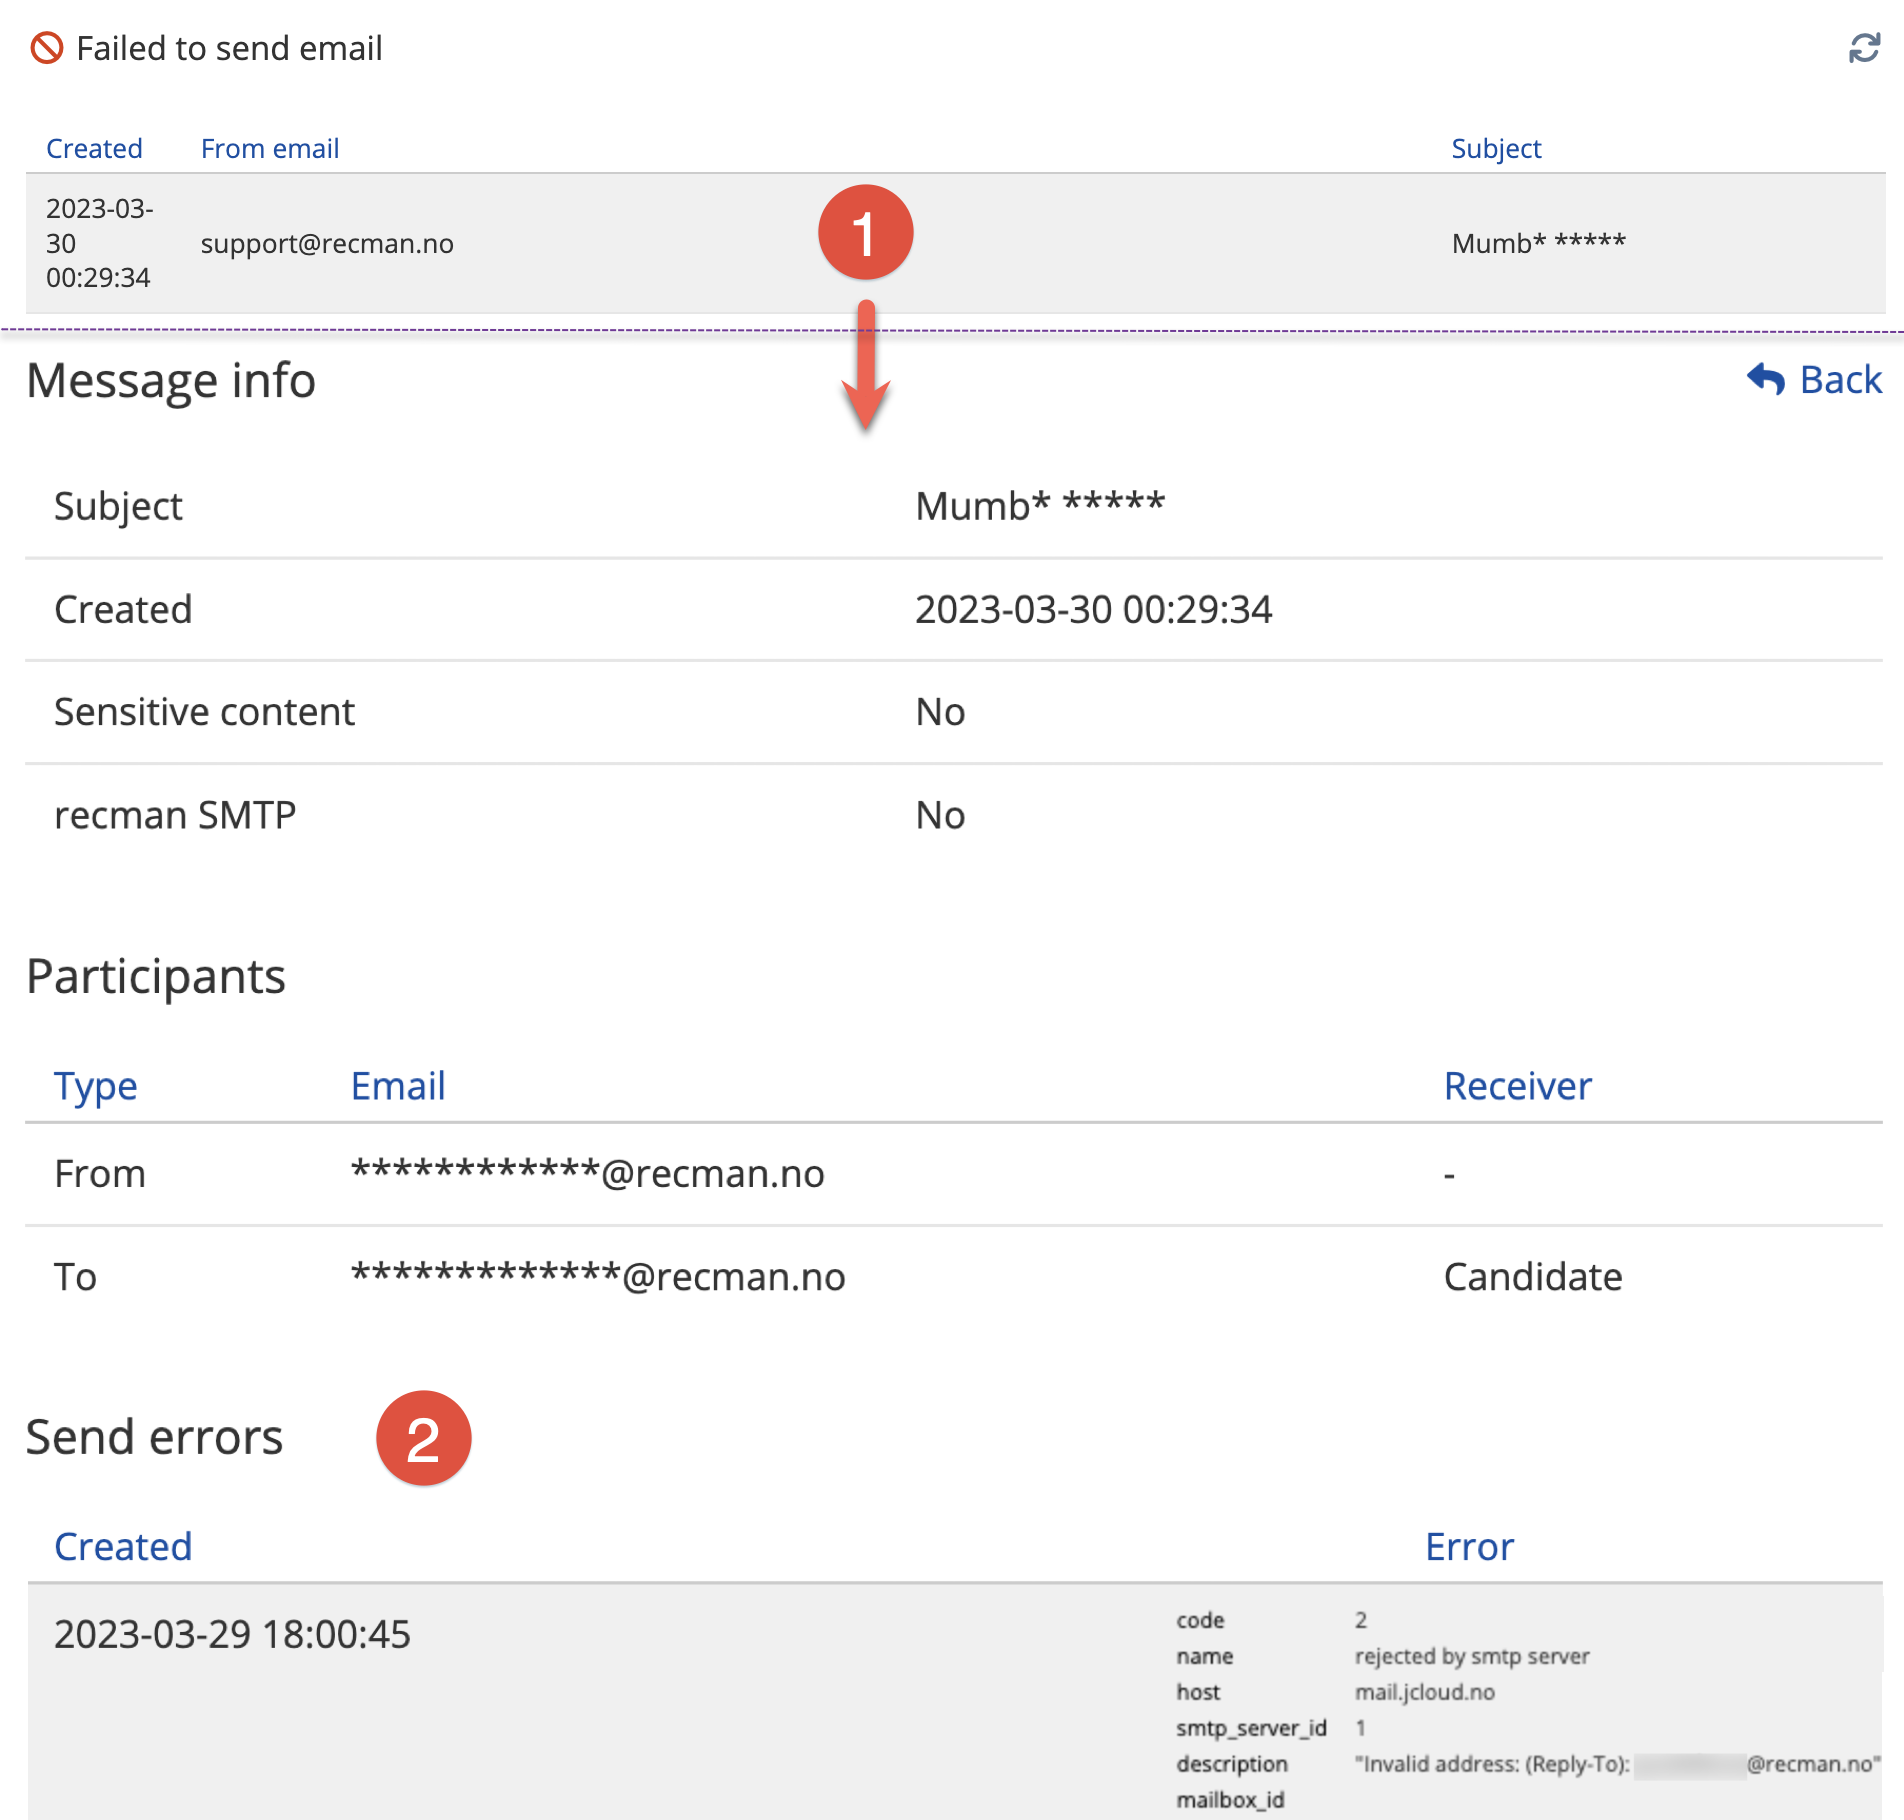1904x1820 pixels.
Task: Sort send errors by Error column
Action: point(1469,1547)
